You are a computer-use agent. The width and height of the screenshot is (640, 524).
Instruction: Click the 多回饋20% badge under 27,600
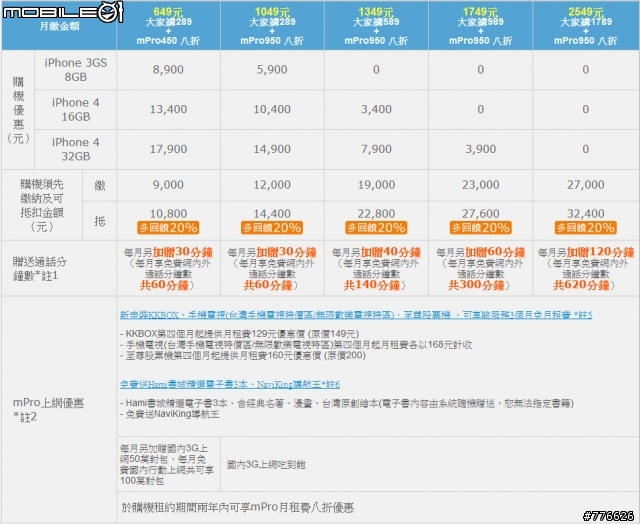(480, 228)
